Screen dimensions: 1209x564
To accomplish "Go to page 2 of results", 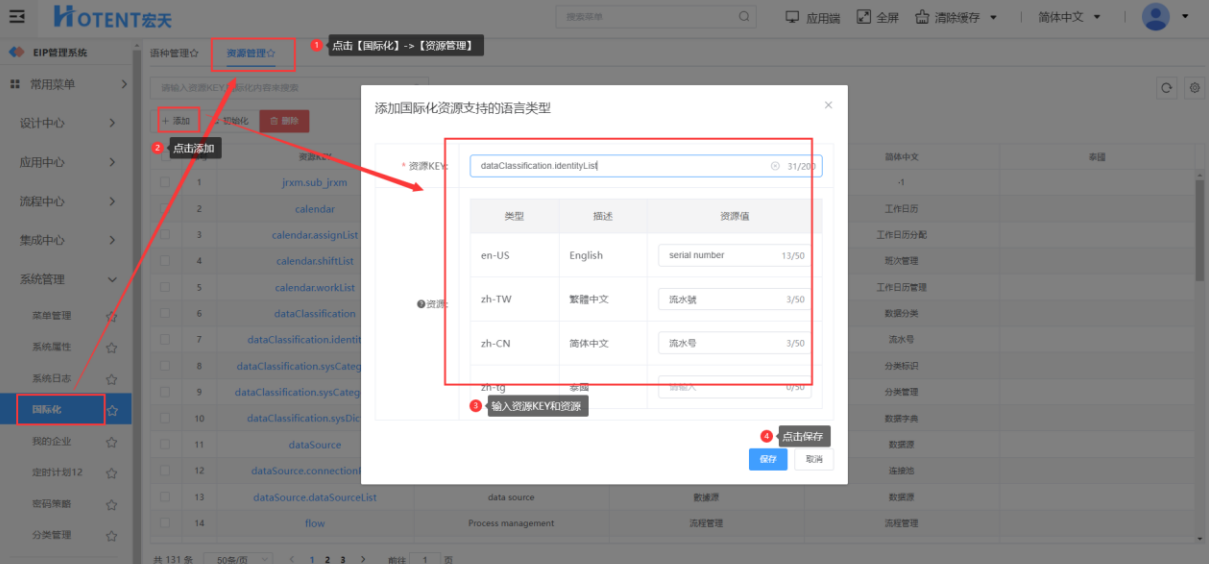I will [326, 560].
